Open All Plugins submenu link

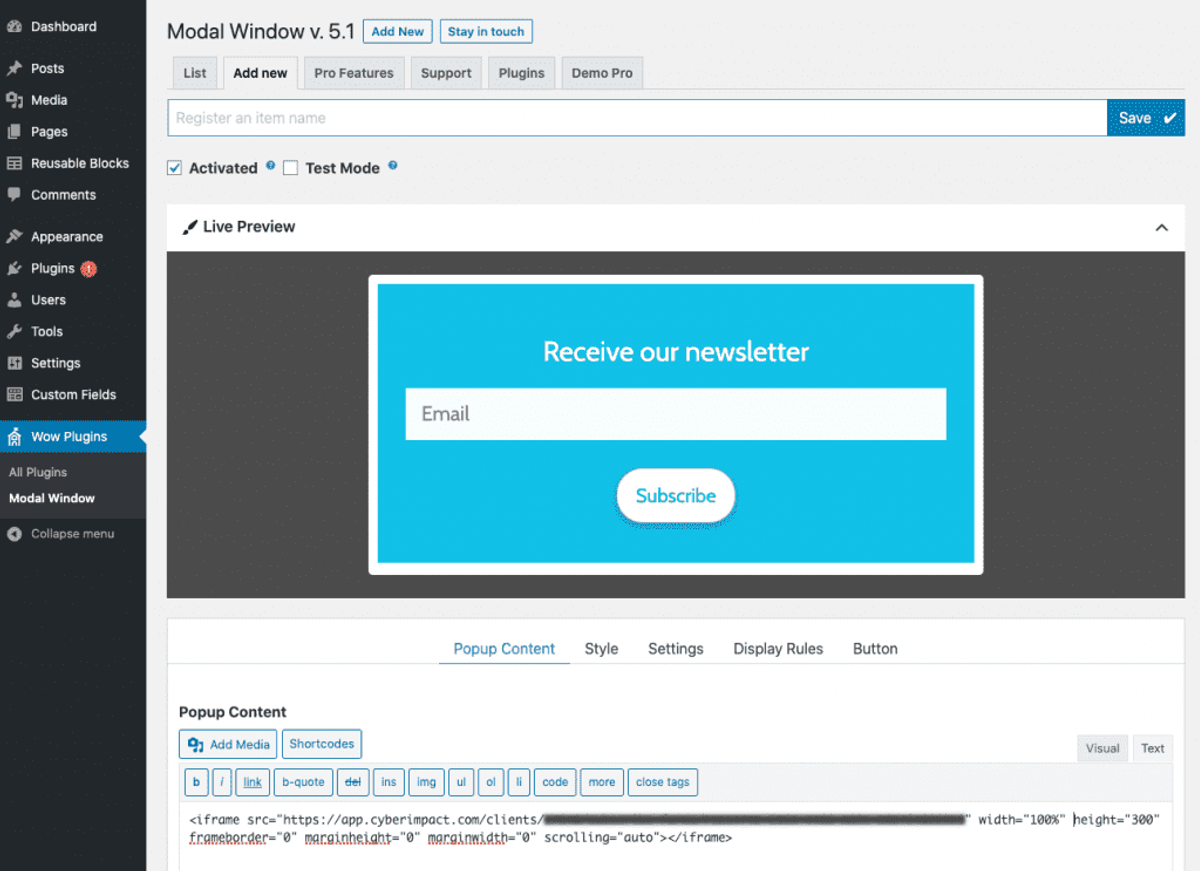[x=38, y=472]
